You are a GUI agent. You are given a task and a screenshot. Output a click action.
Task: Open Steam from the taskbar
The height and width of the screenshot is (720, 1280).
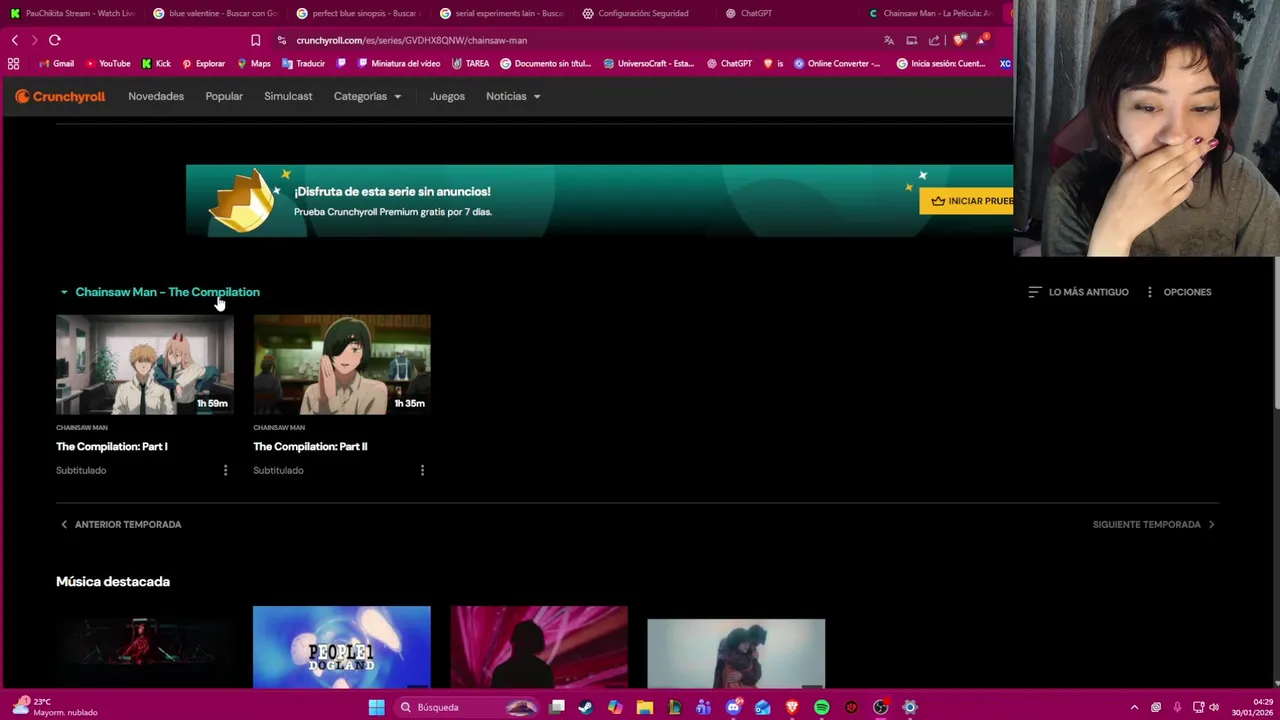click(x=586, y=707)
